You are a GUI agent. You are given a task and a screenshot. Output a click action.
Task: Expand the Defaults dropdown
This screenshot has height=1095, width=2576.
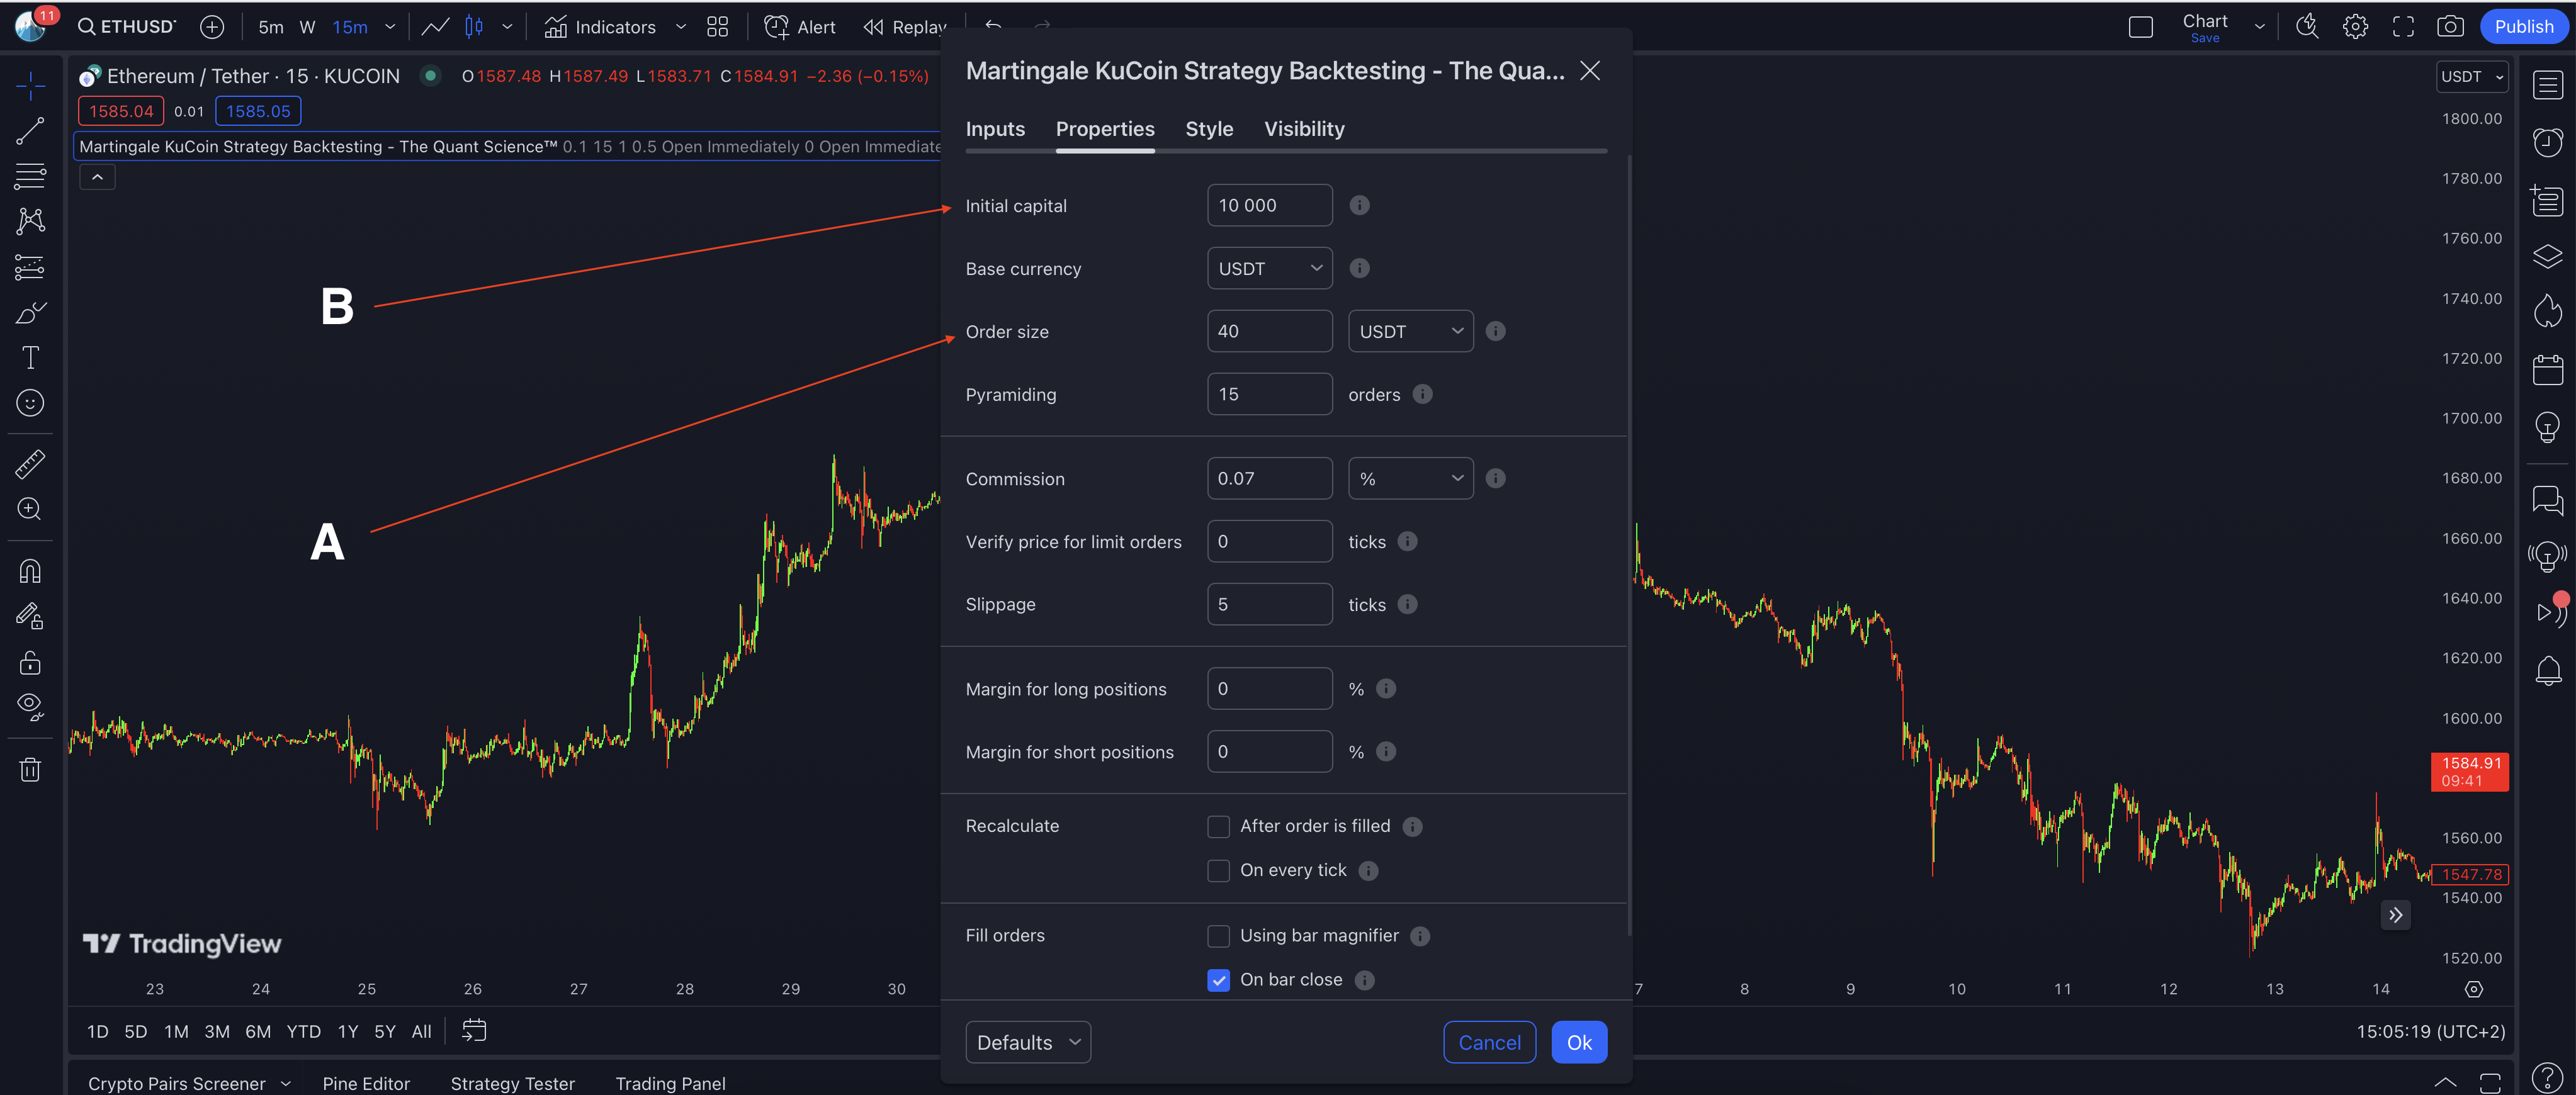point(1027,1042)
